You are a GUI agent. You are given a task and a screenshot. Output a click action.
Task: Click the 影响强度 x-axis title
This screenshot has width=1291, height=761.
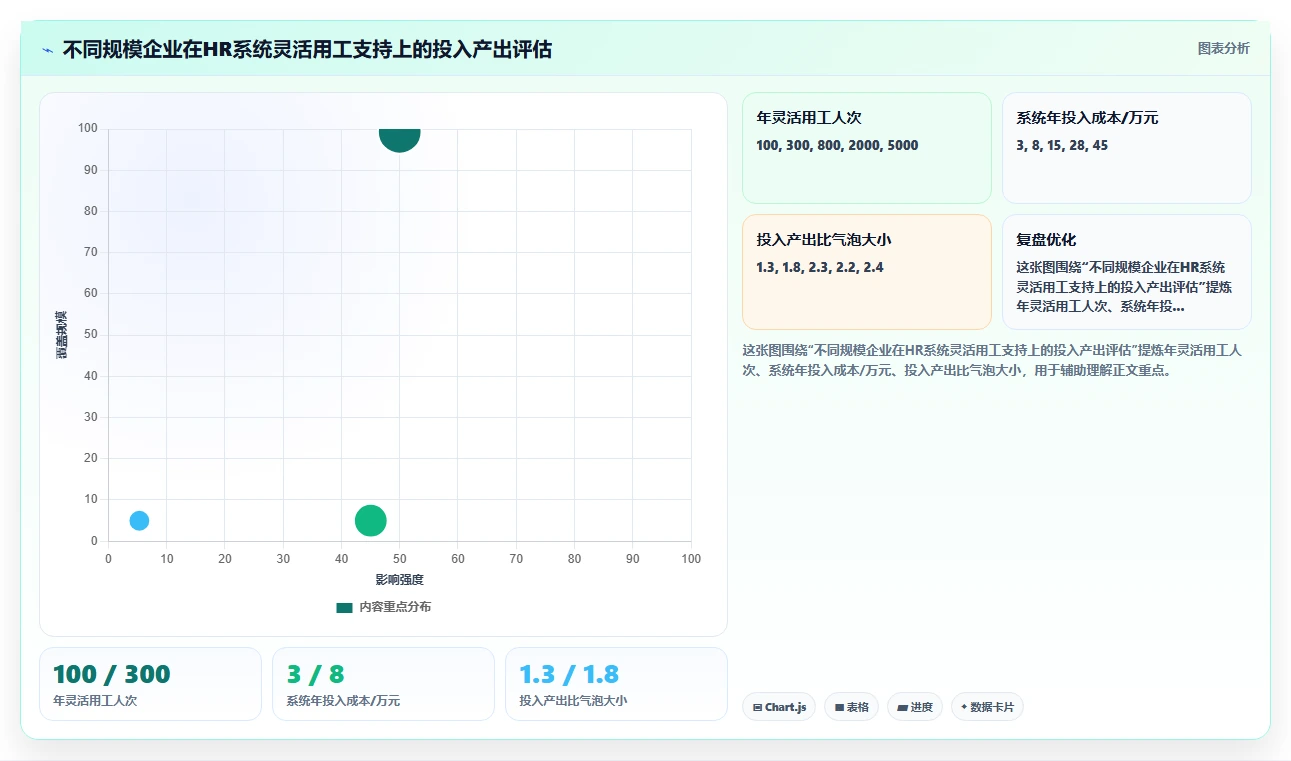(399, 580)
